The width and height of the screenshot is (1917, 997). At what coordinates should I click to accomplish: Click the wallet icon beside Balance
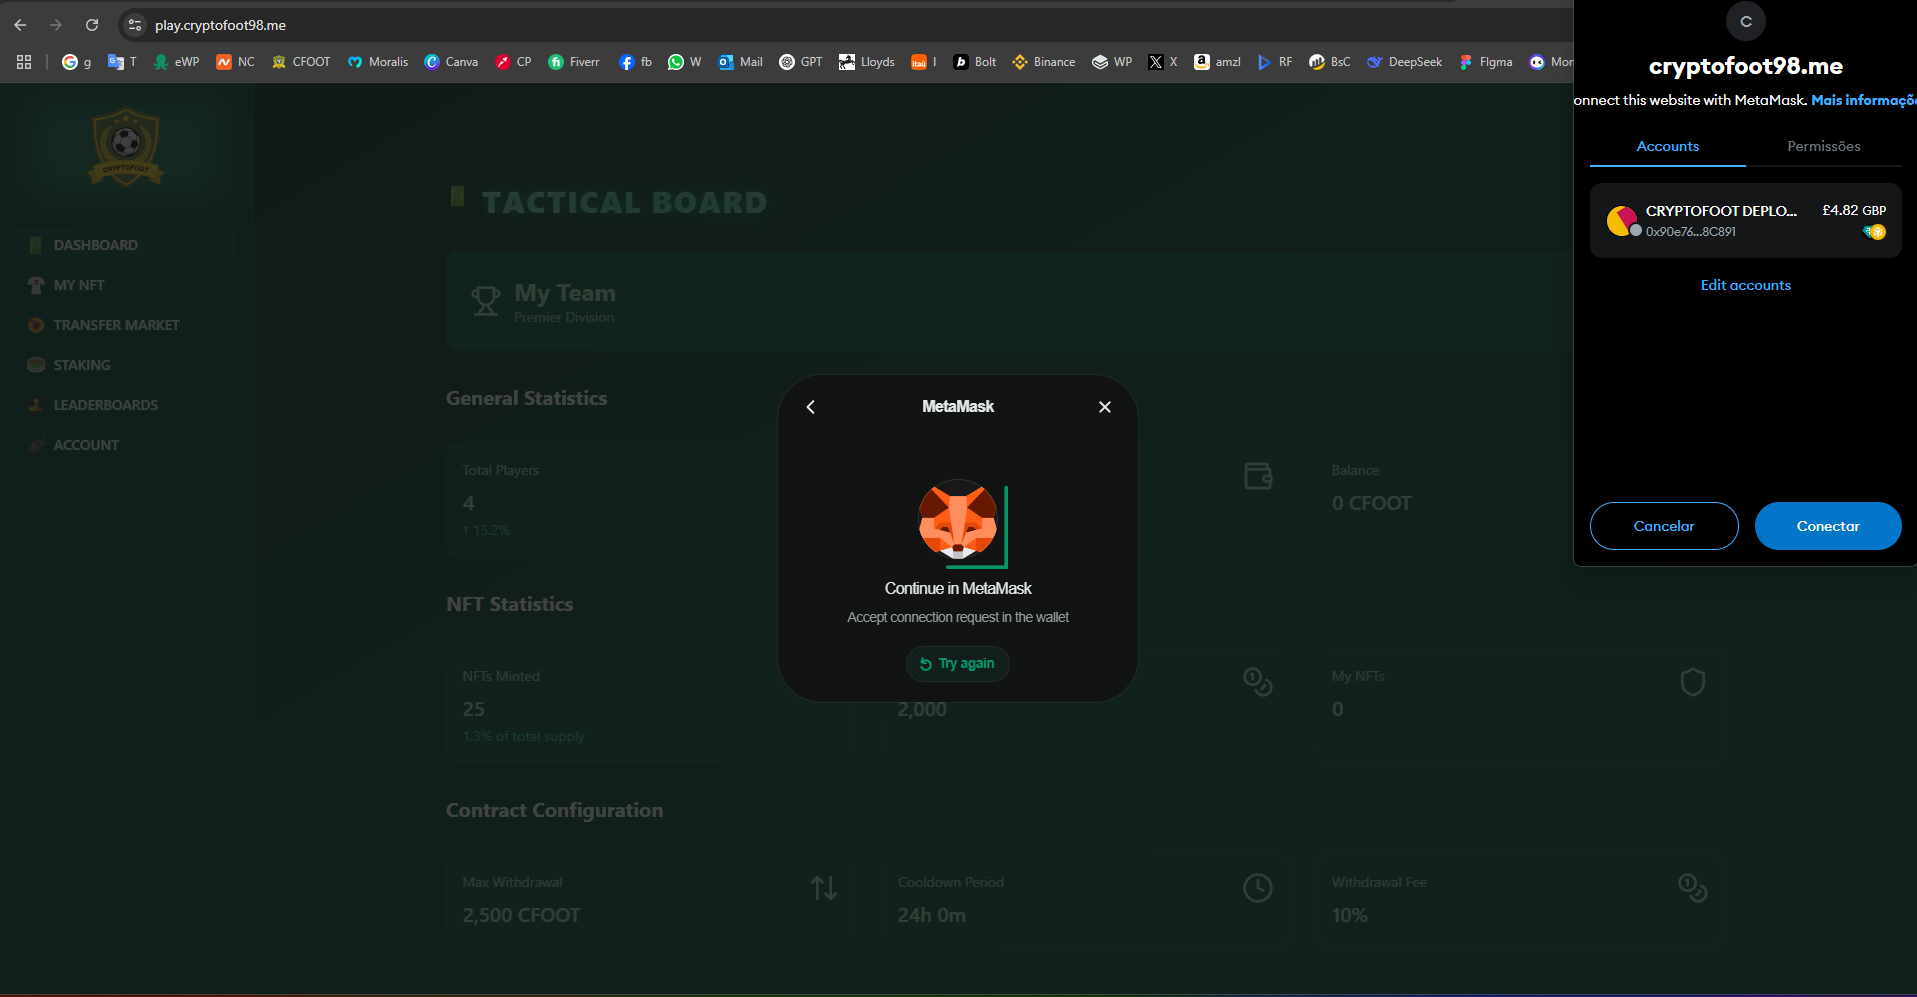coord(1258,476)
